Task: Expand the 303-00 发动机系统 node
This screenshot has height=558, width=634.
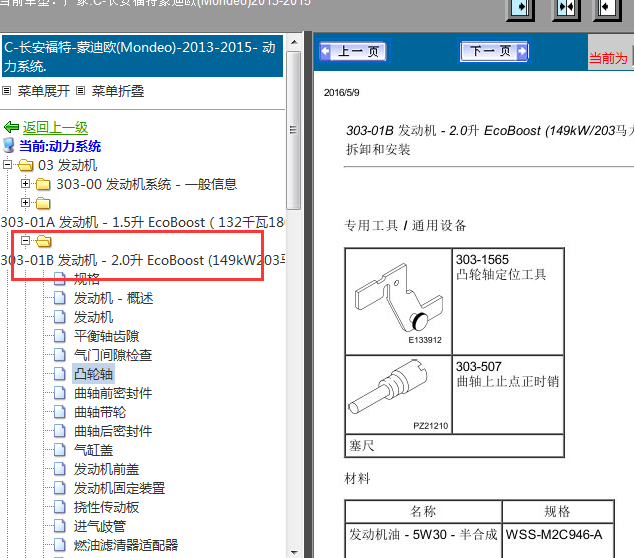Action: (25, 184)
